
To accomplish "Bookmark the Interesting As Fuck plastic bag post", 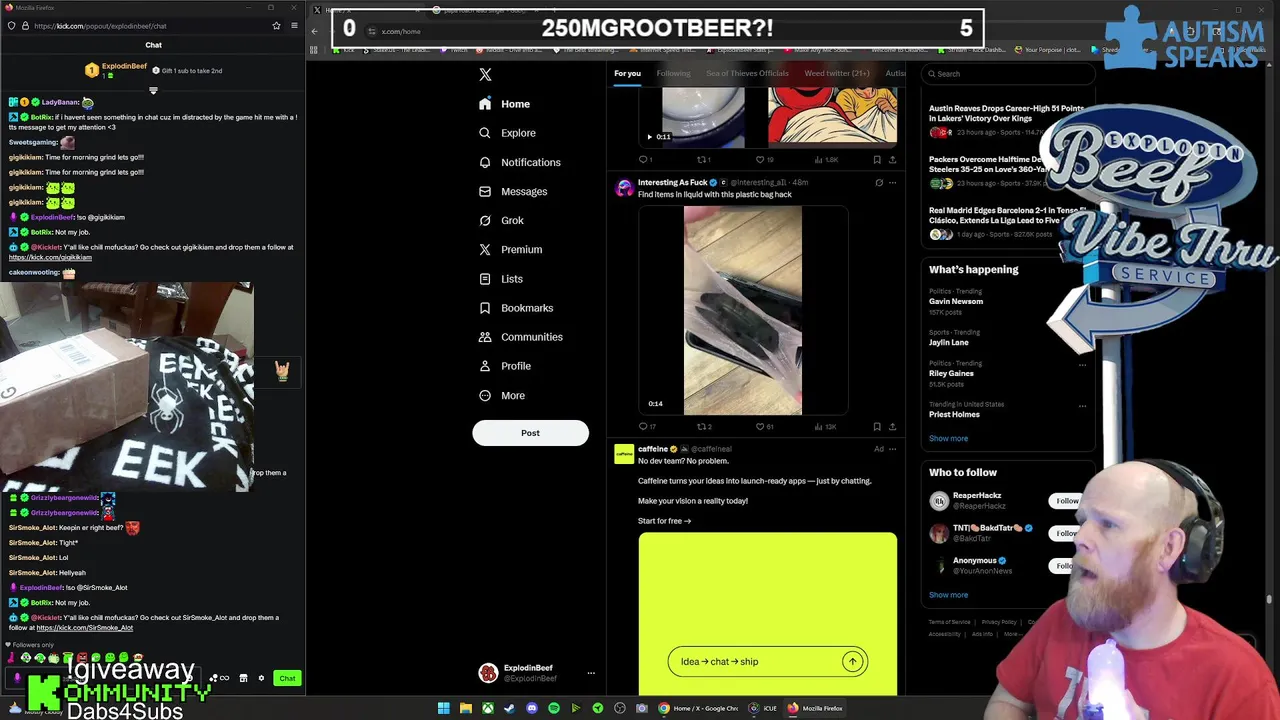I will click(877, 427).
